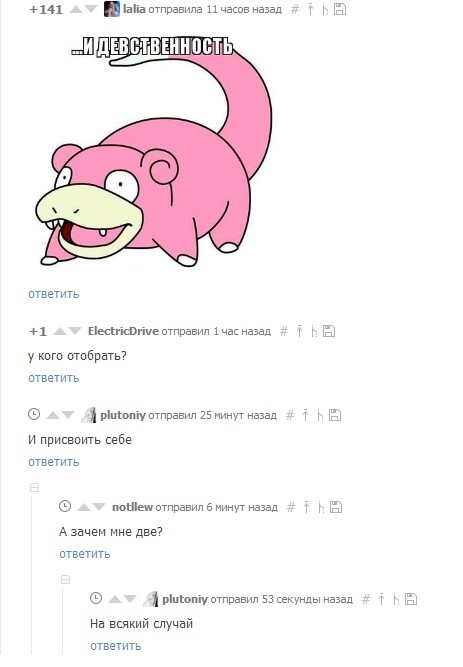
Task: Downvote plutoniy's 25 minutes ago comment
Action: pyautogui.click(x=68, y=415)
